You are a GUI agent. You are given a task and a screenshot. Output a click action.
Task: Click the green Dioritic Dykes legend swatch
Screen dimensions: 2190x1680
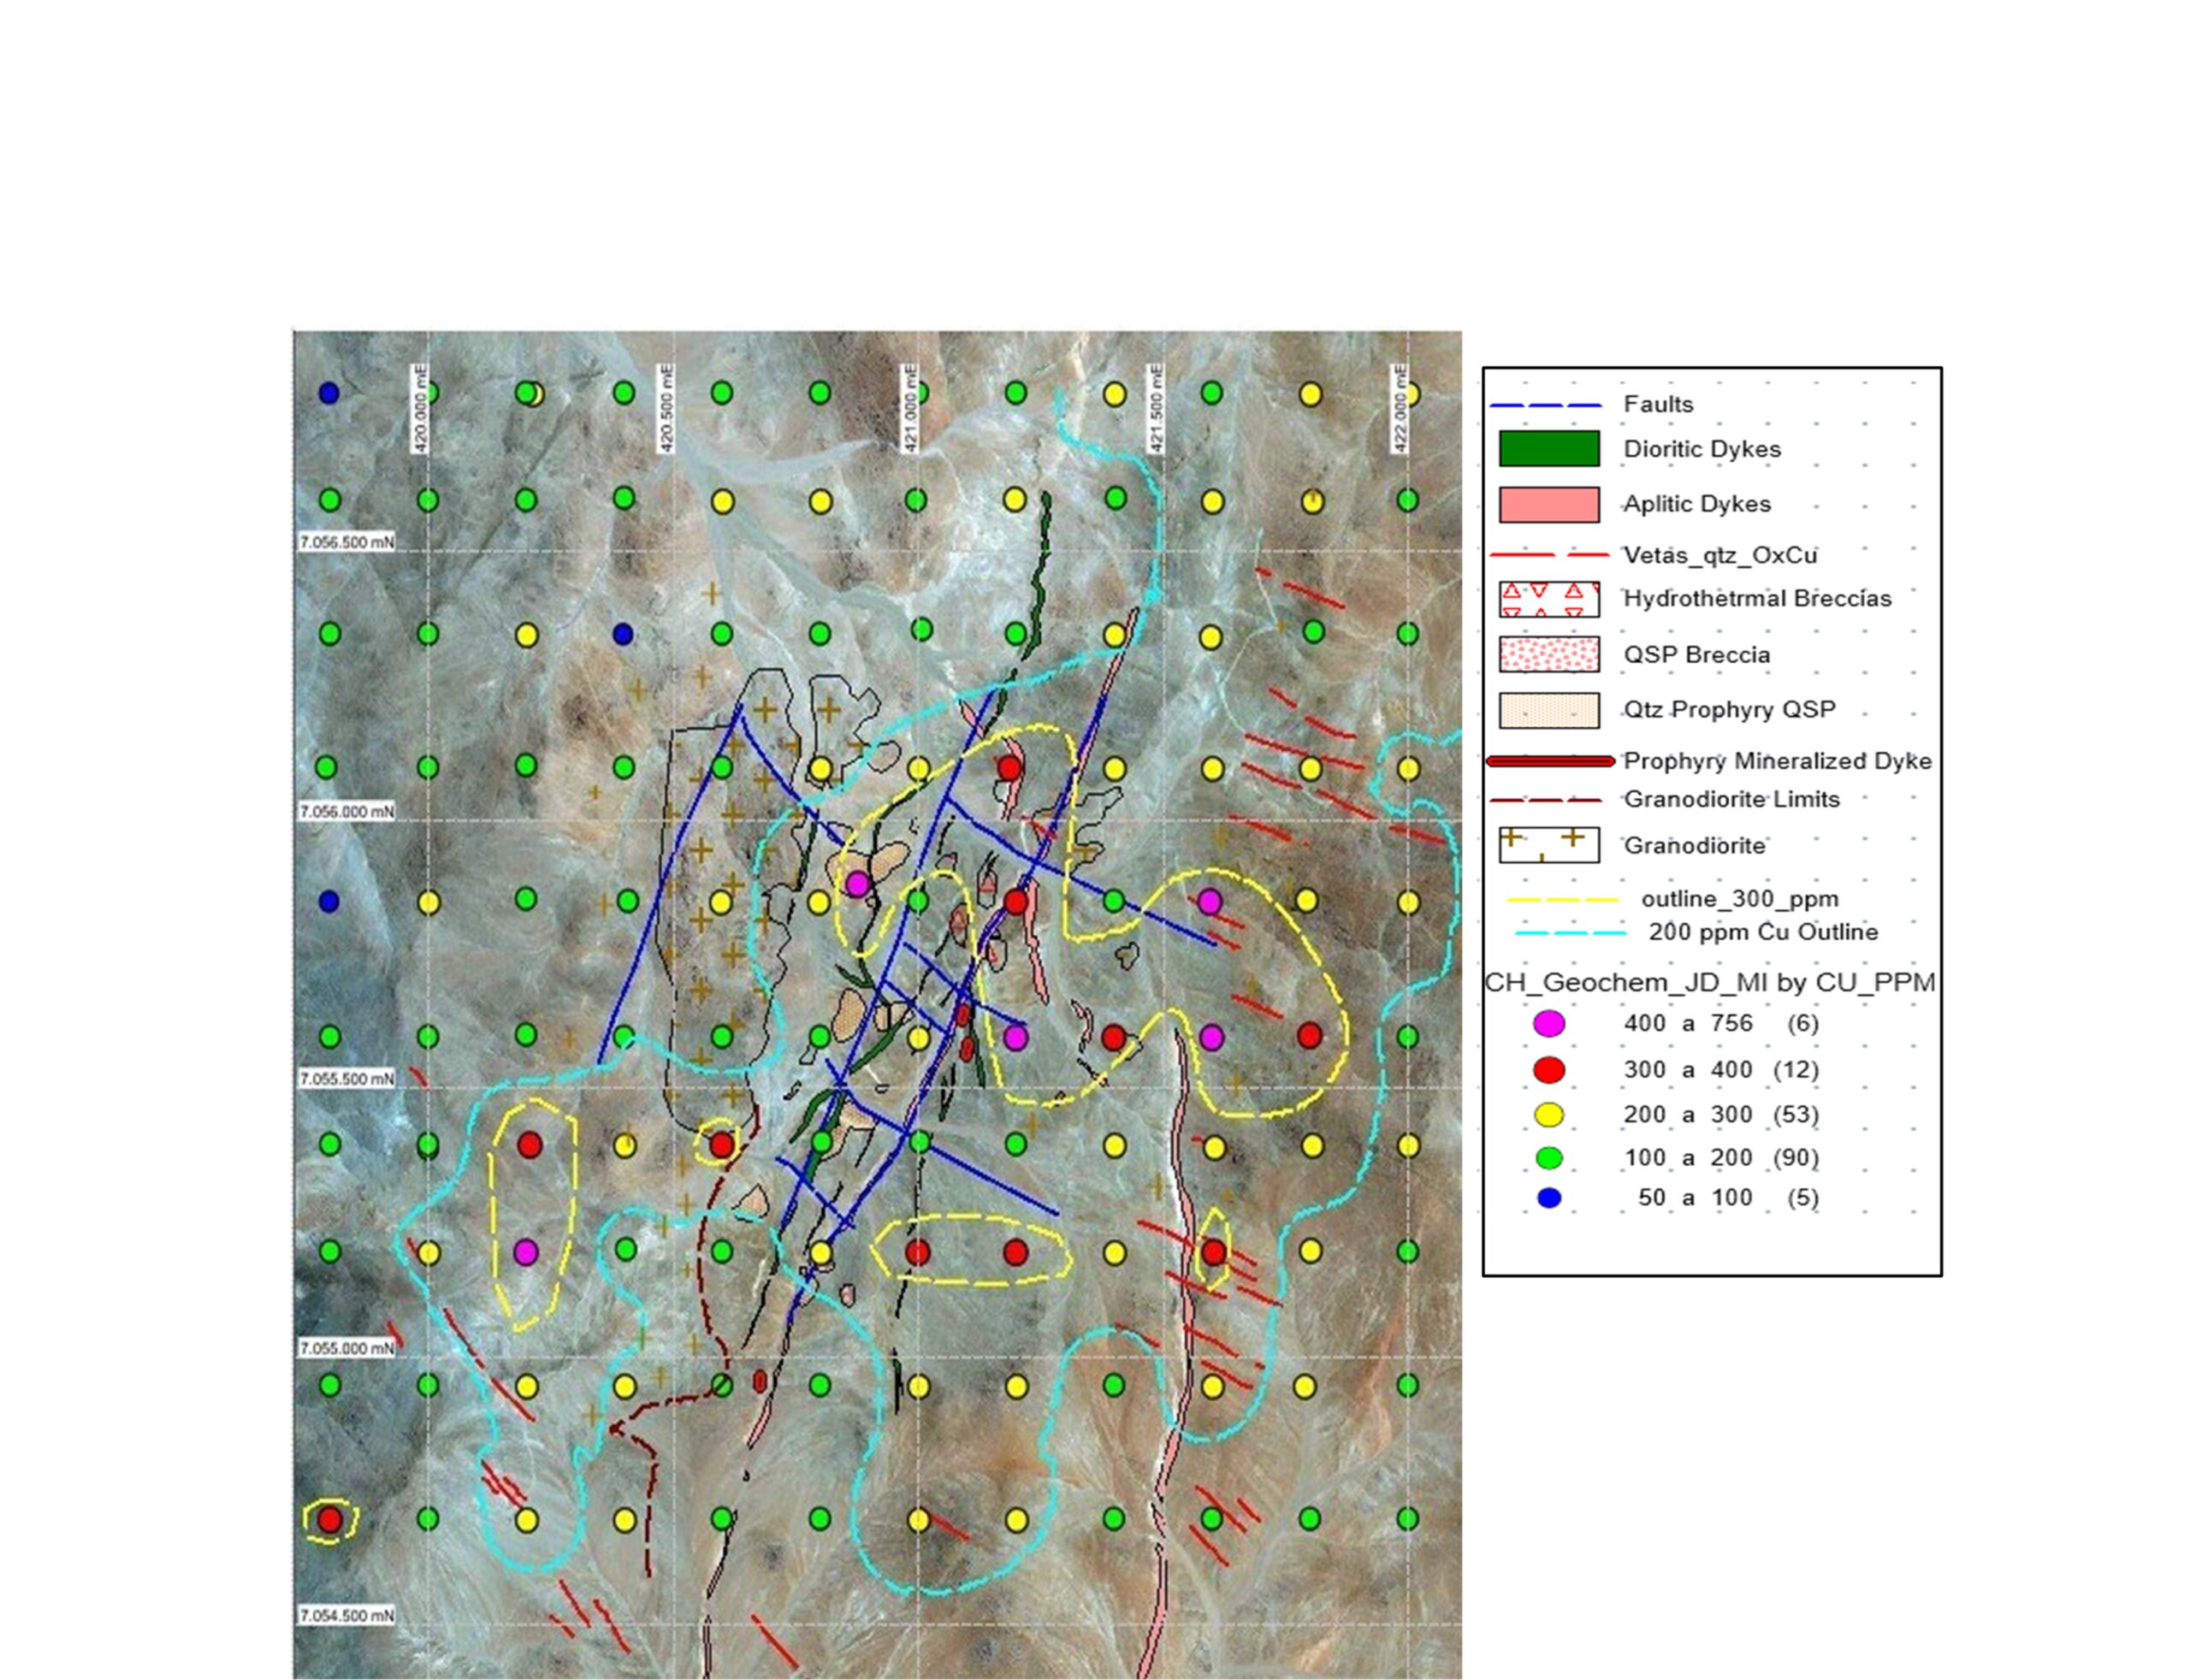click(1548, 449)
